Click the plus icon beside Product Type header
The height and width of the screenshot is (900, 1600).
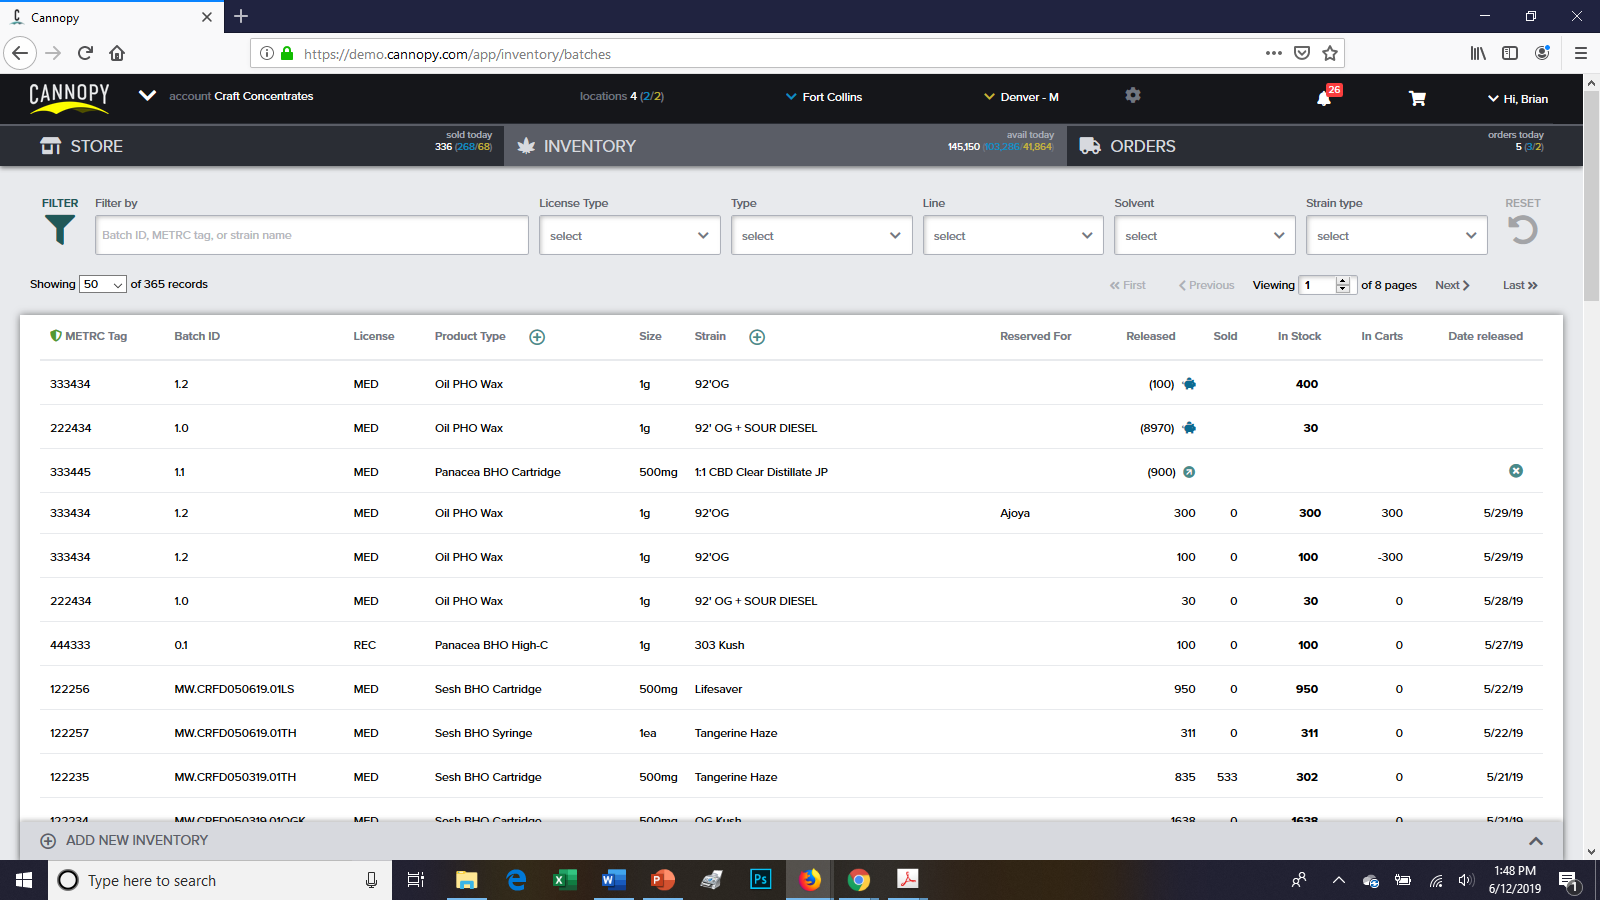point(537,337)
